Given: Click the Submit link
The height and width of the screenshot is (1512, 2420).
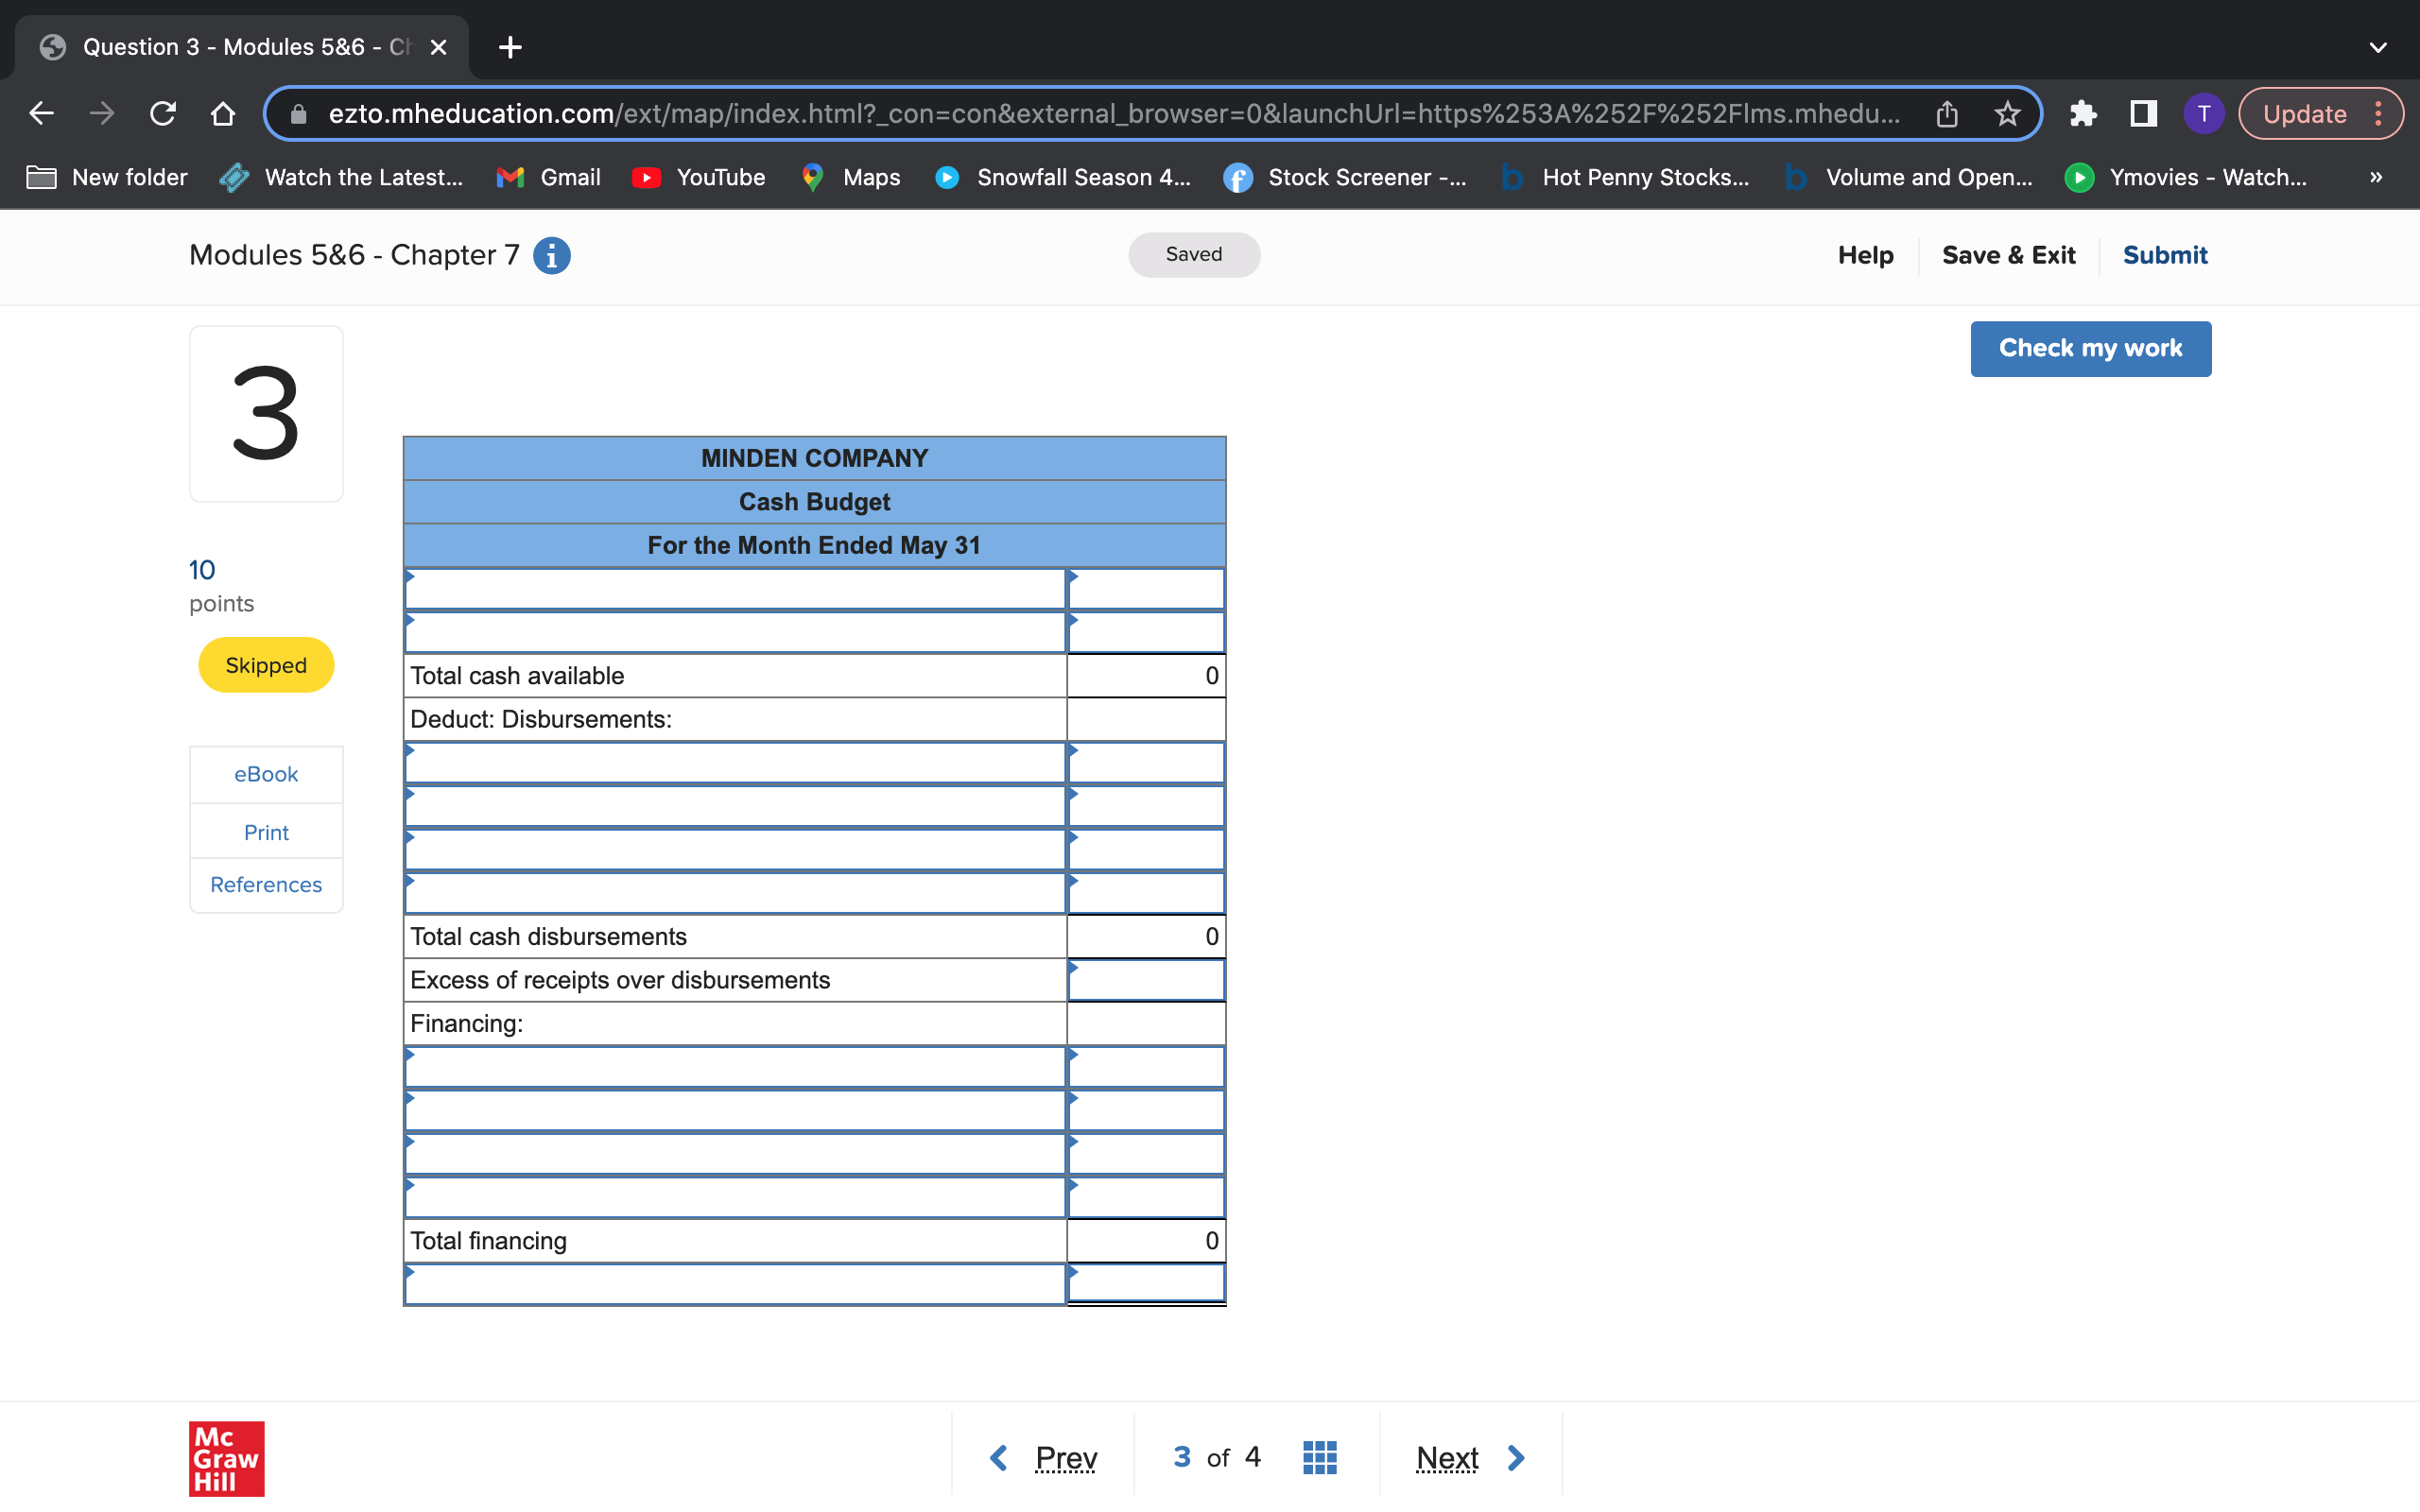Looking at the screenshot, I should tap(2164, 256).
